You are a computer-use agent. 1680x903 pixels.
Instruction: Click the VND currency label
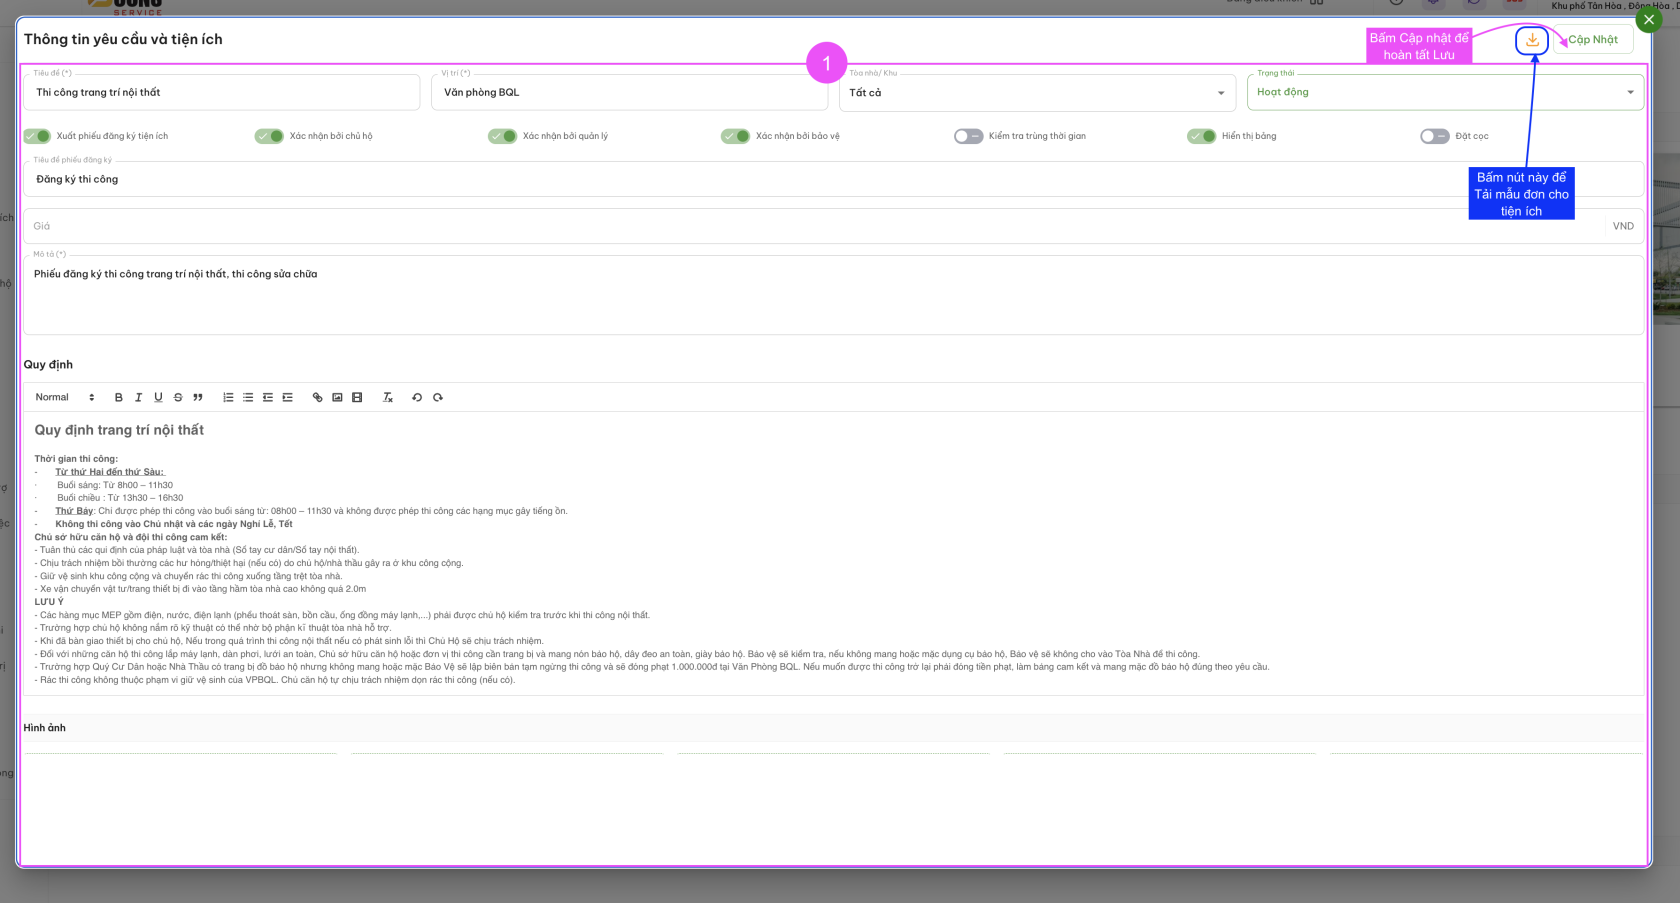click(1623, 227)
